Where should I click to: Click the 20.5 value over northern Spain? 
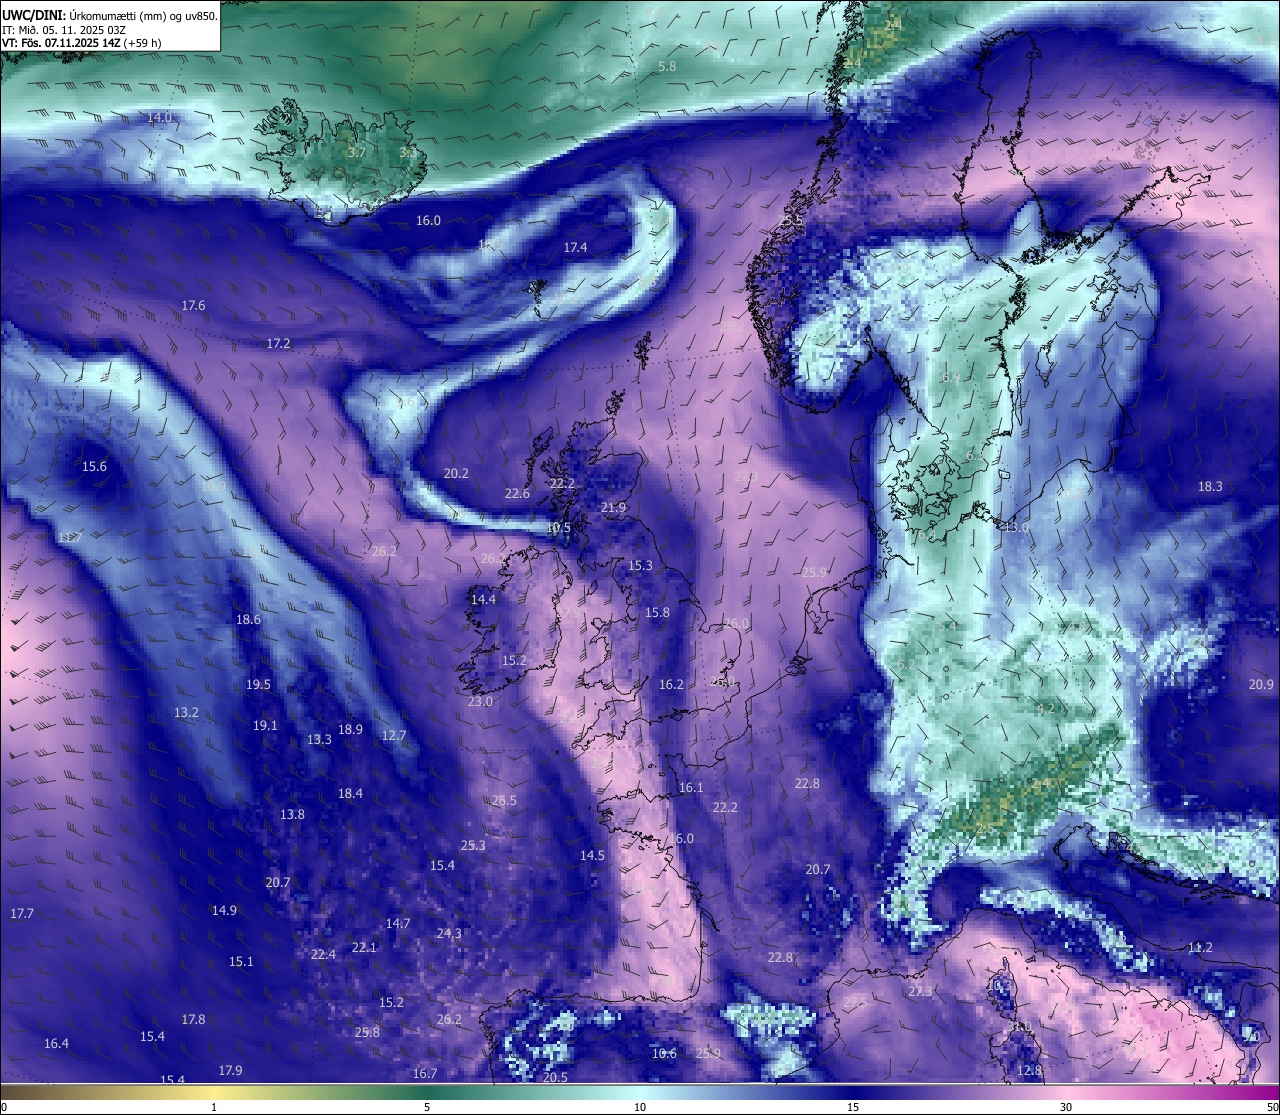coord(555,1078)
